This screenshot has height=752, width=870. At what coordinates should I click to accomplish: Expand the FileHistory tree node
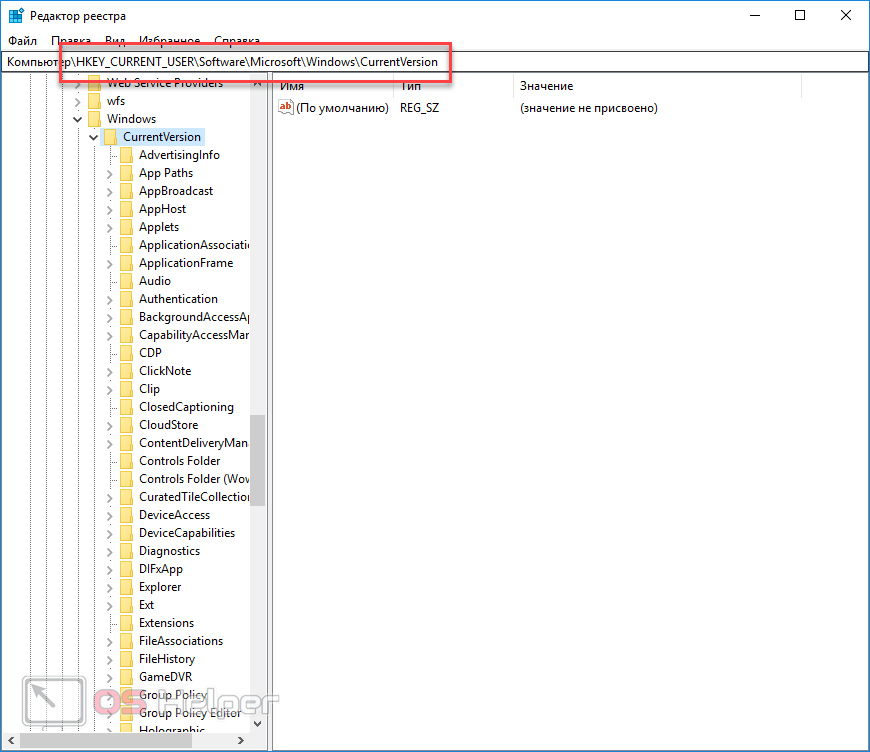(x=110, y=659)
